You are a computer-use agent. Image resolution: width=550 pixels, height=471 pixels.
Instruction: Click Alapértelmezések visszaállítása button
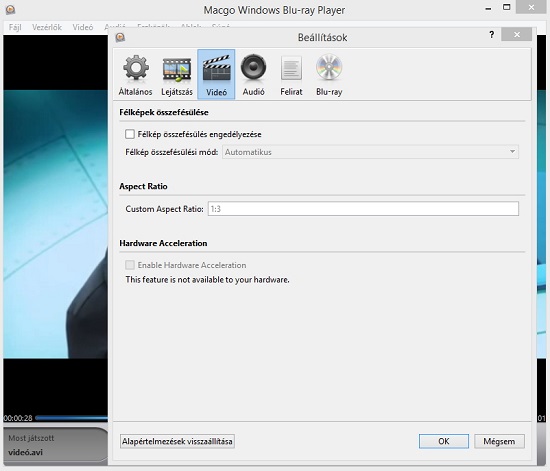[x=177, y=441]
